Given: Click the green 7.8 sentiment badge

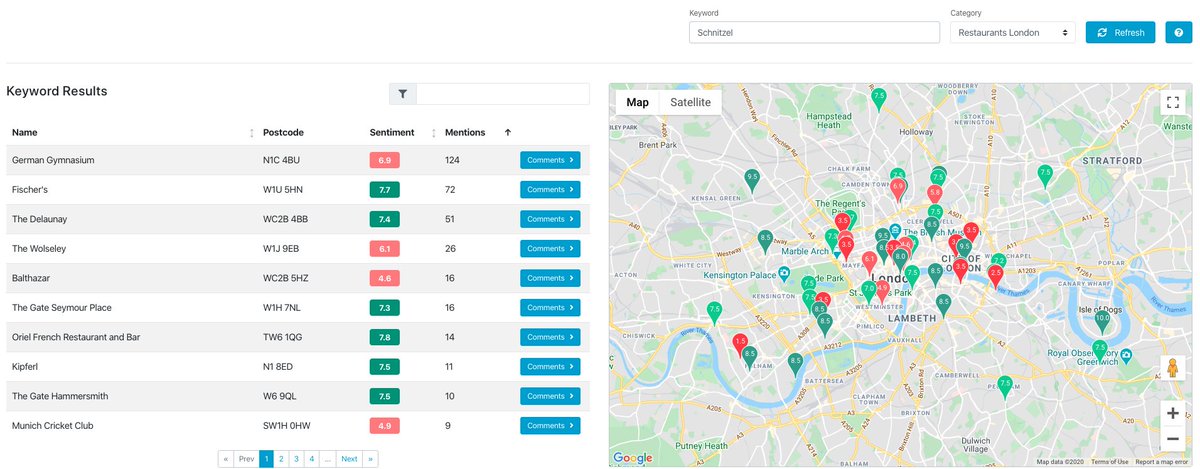Looking at the screenshot, I should [x=384, y=337].
